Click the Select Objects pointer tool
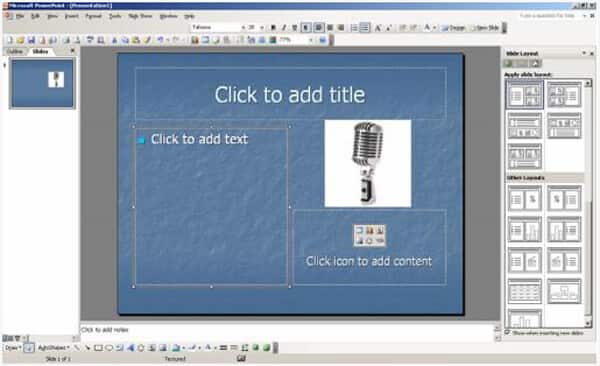This screenshot has width=600, height=366. pos(29,348)
